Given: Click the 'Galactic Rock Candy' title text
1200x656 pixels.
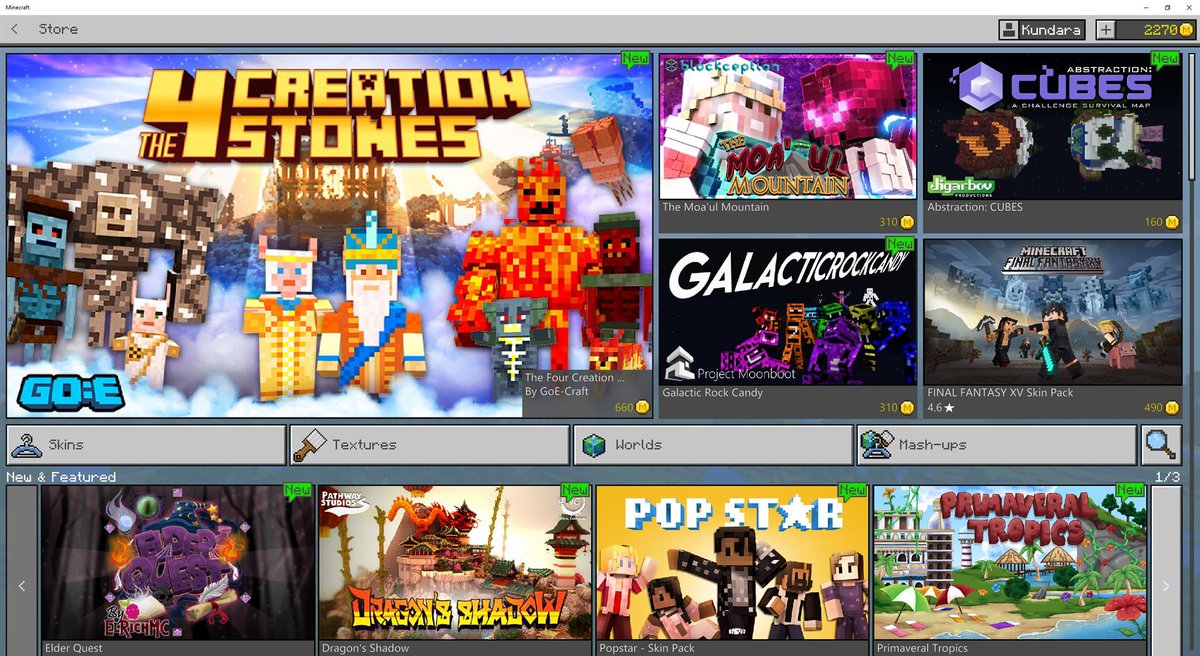Looking at the screenshot, I should [x=712, y=393].
